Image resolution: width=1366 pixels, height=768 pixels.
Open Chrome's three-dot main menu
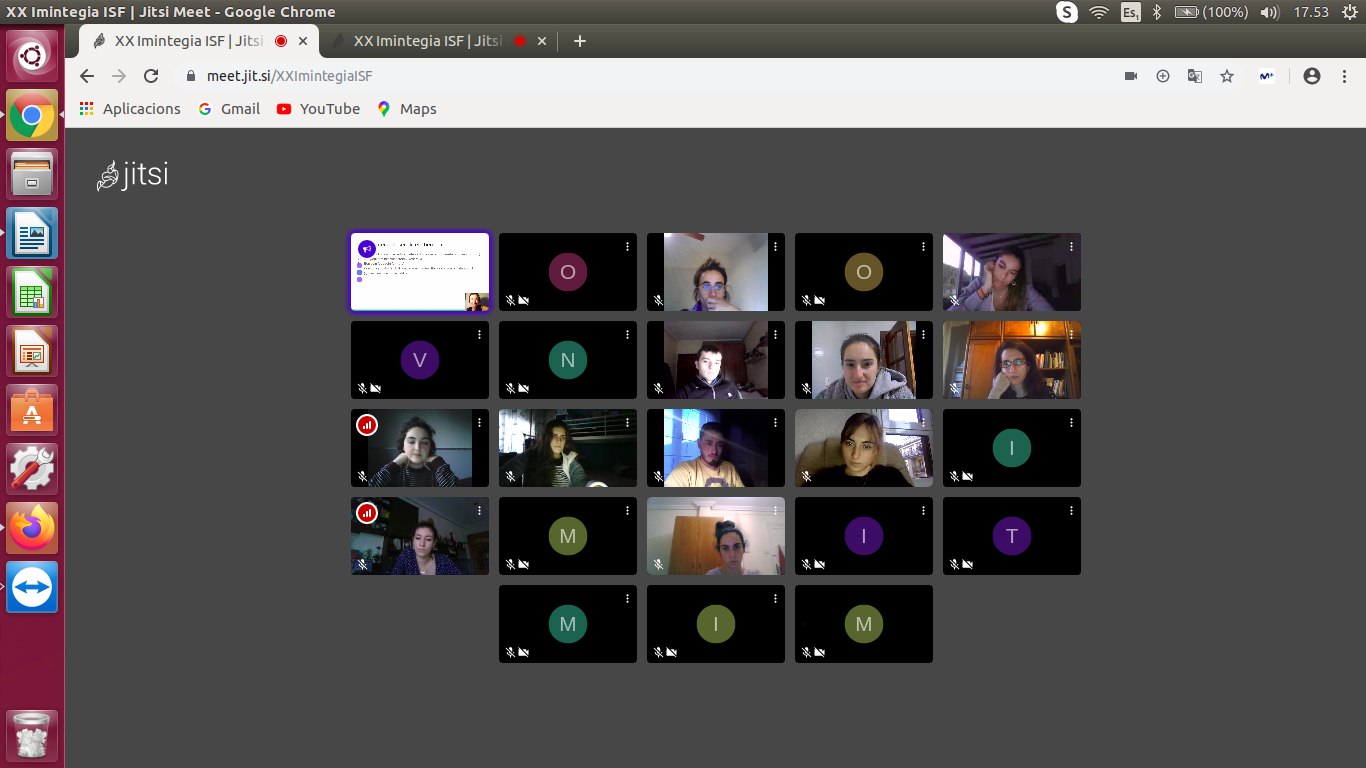coord(1343,76)
